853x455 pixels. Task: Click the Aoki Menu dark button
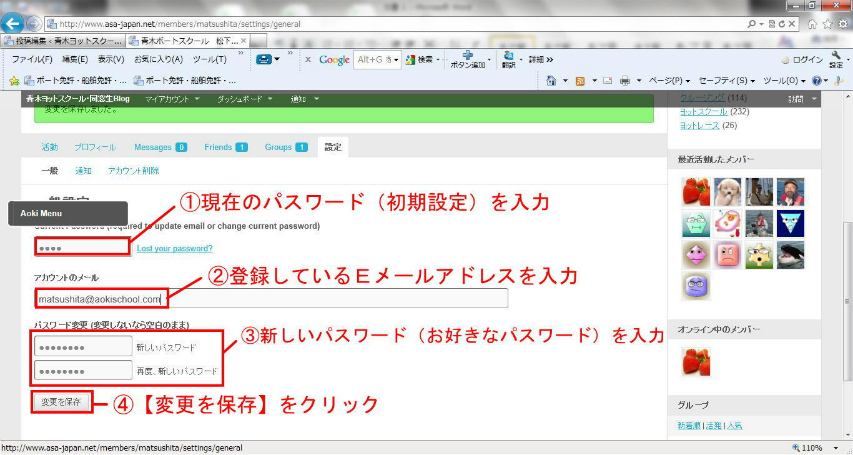(x=67, y=213)
